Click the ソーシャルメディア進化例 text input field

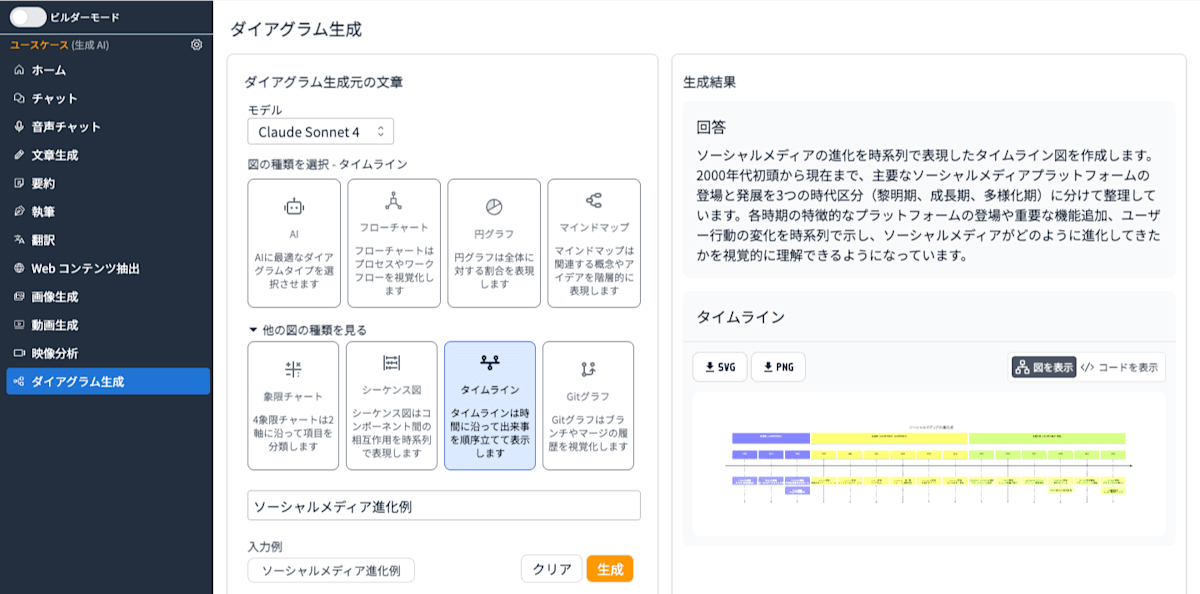pyautogui.click(x=444, y=506)
